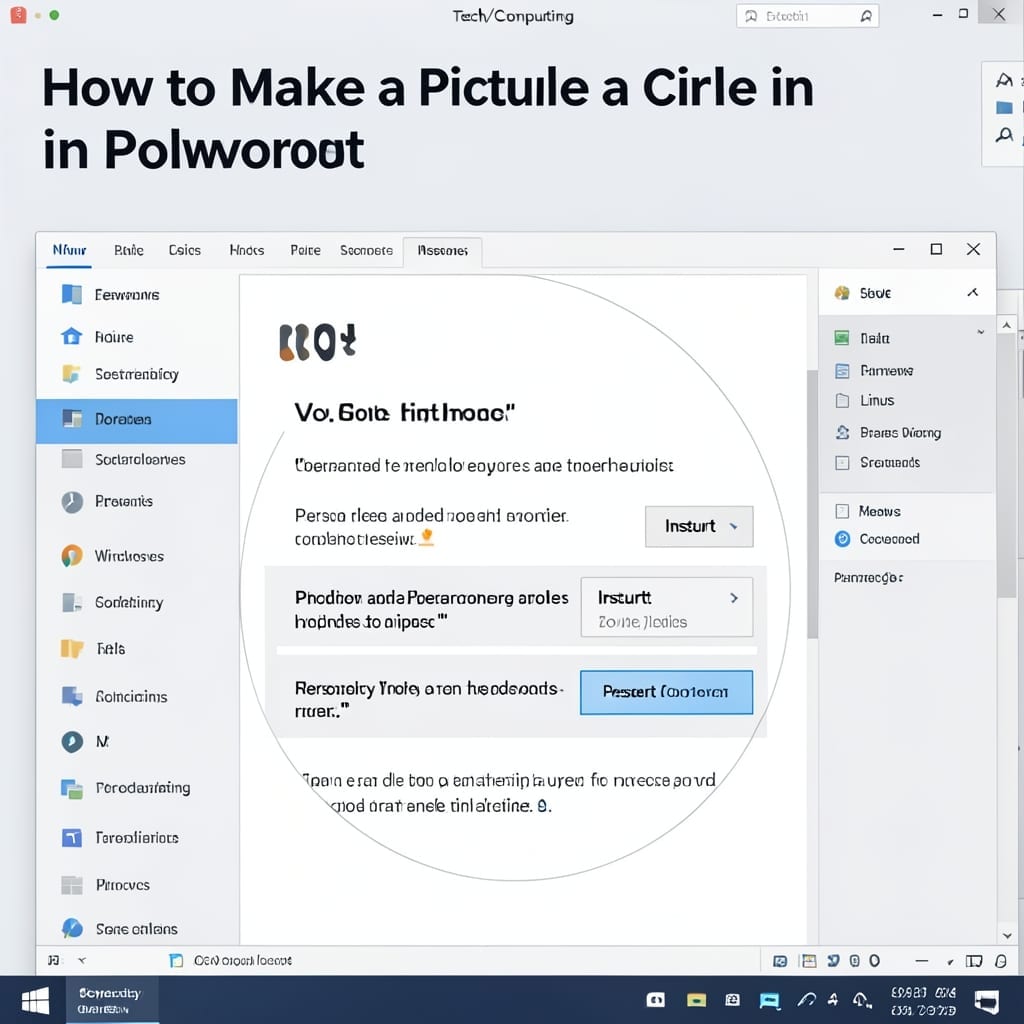Open the Paice tab
The height and width of the screenshot is (1024, 1024).
(x=306, y=250)
